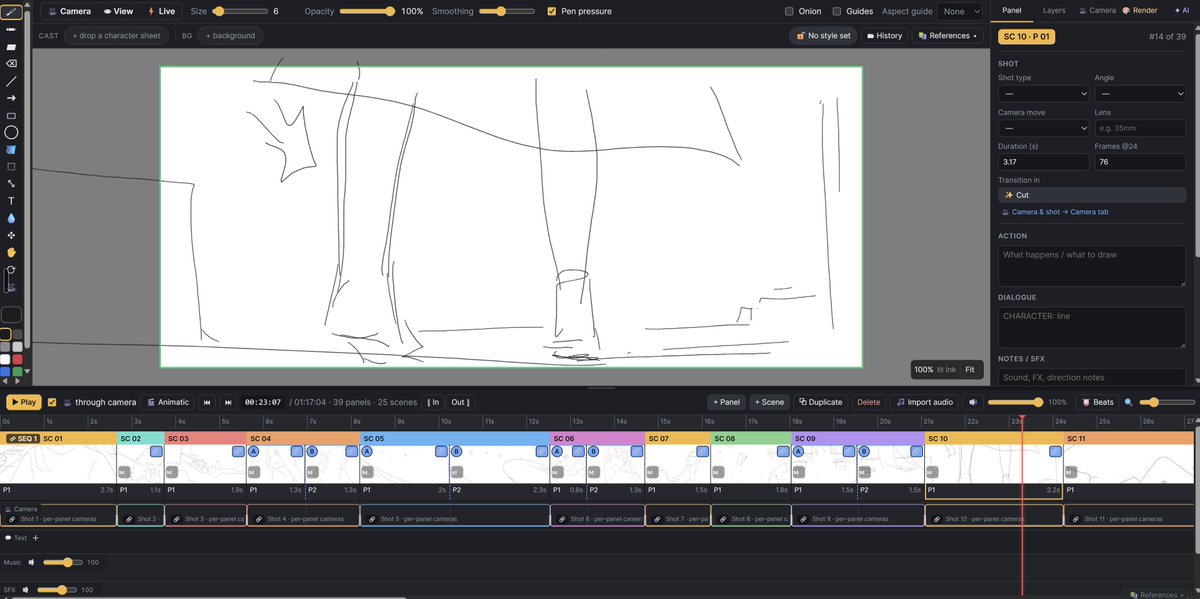1200x599 pixels.
Task: Open the Shot type dropdown
Action: pos(1043,93)
